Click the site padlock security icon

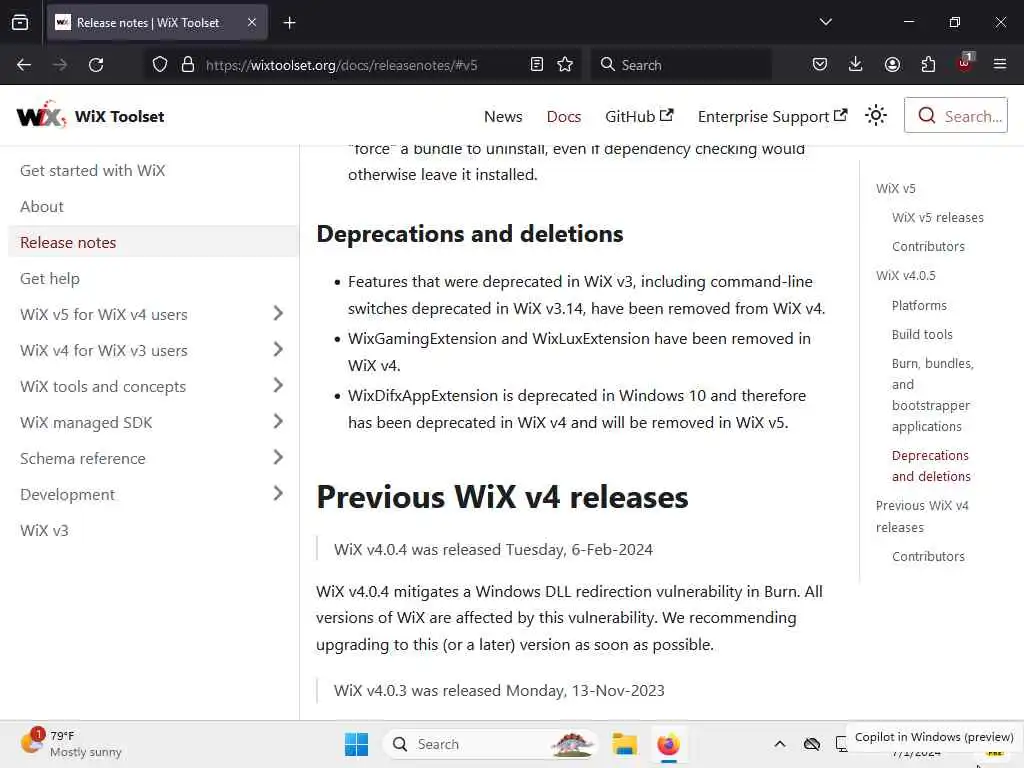click(x=188, y=65)
